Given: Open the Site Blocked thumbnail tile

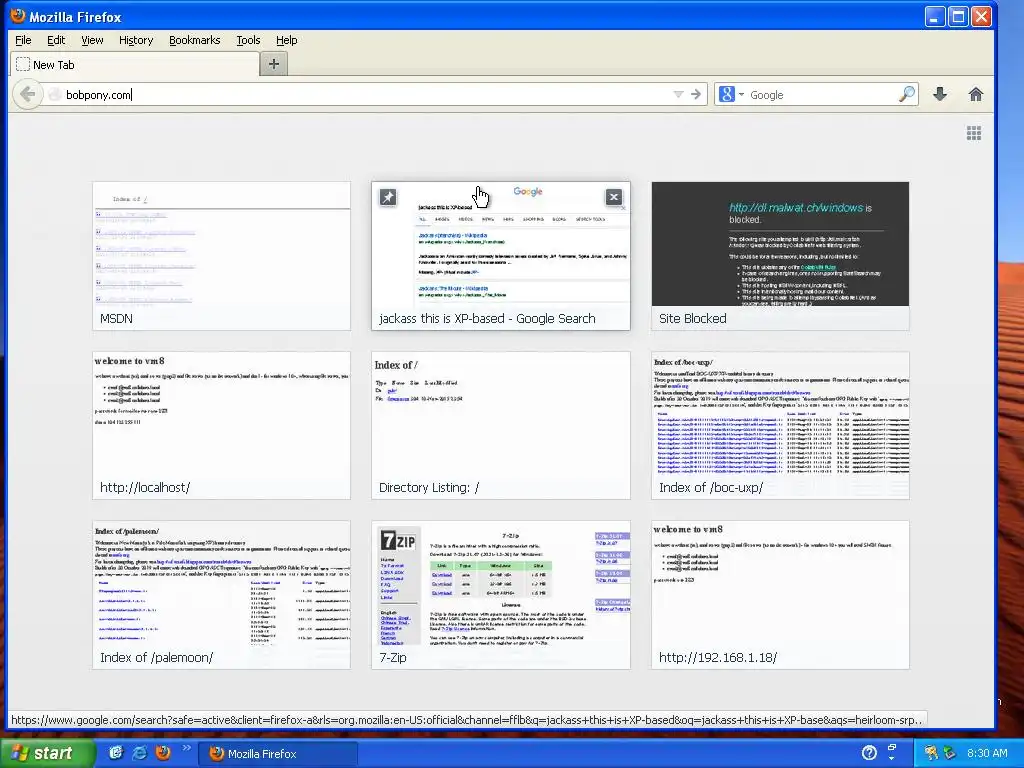Looking at the screenshot, I should (x=780, y=256).
